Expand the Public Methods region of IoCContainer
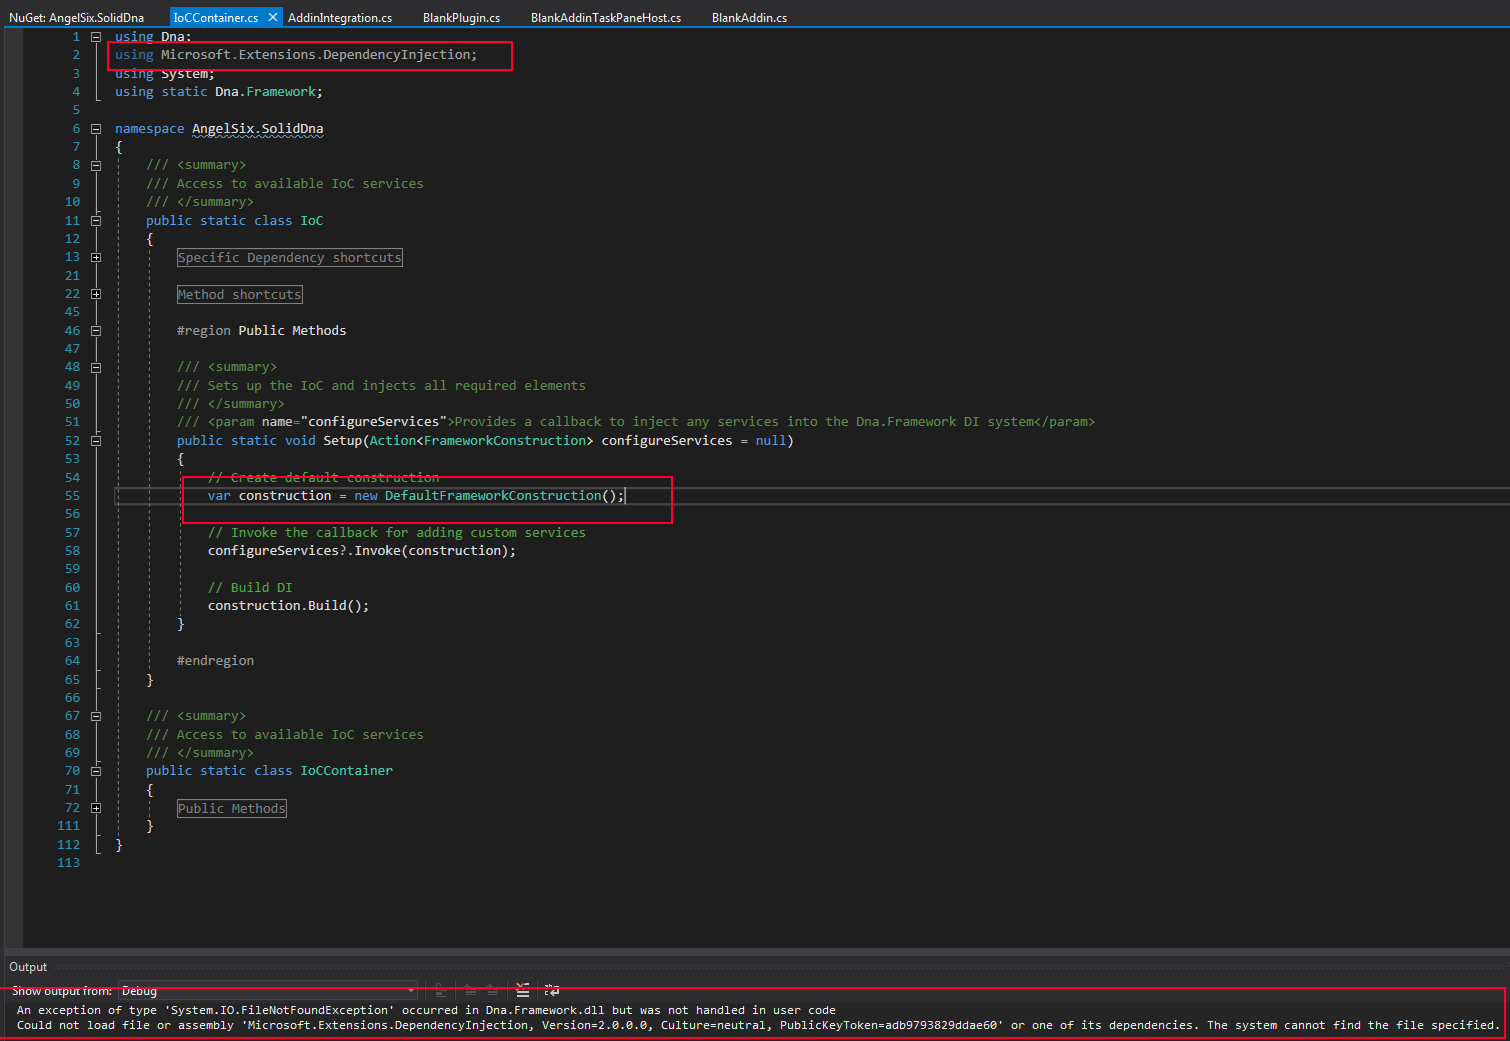Image resolution: width=1510 pixels, height=1041 pixels. 96,807
